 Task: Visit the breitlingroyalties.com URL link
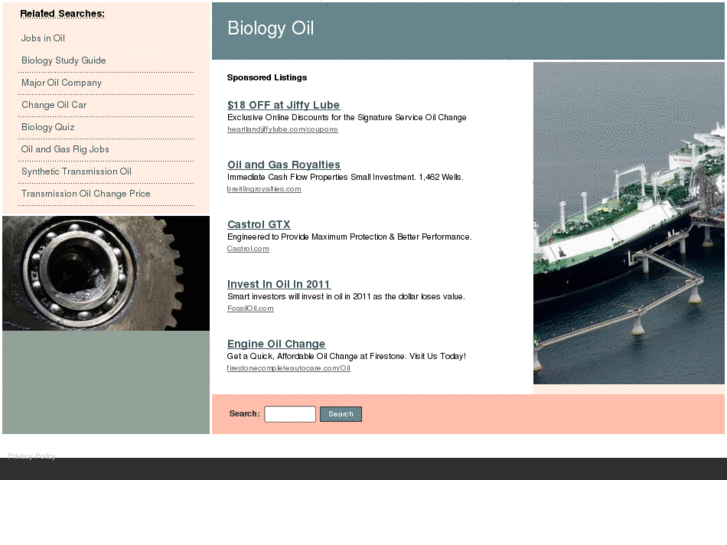[x=264, y=189]
